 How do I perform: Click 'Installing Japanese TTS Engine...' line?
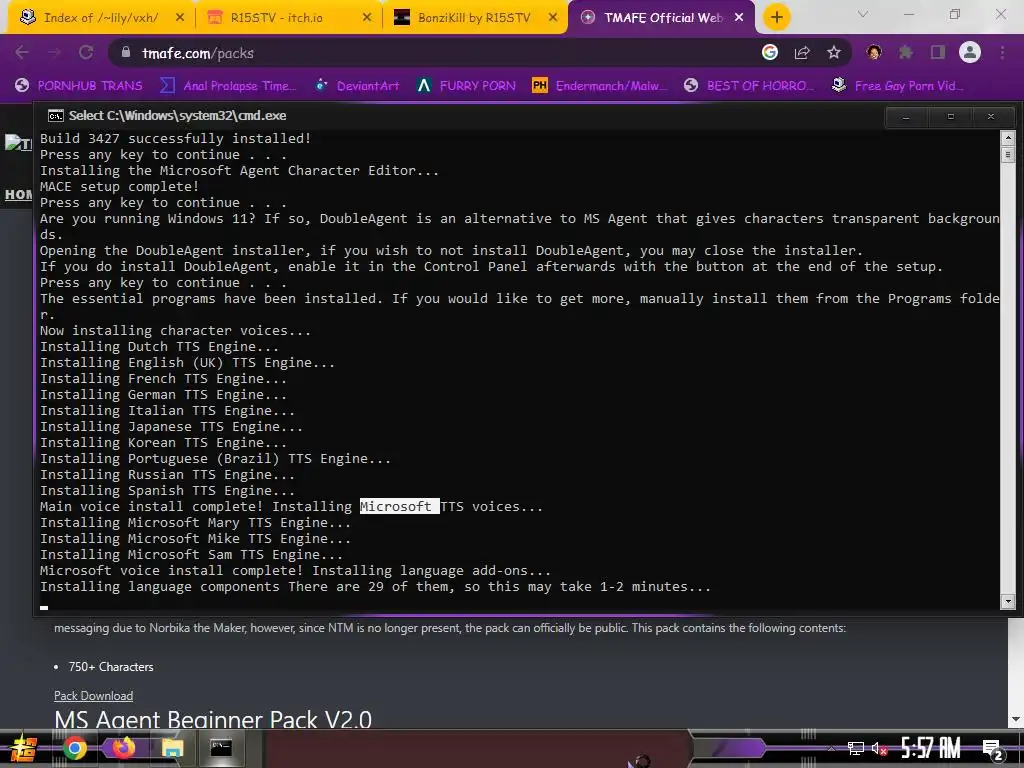click(x=171, y=426)
